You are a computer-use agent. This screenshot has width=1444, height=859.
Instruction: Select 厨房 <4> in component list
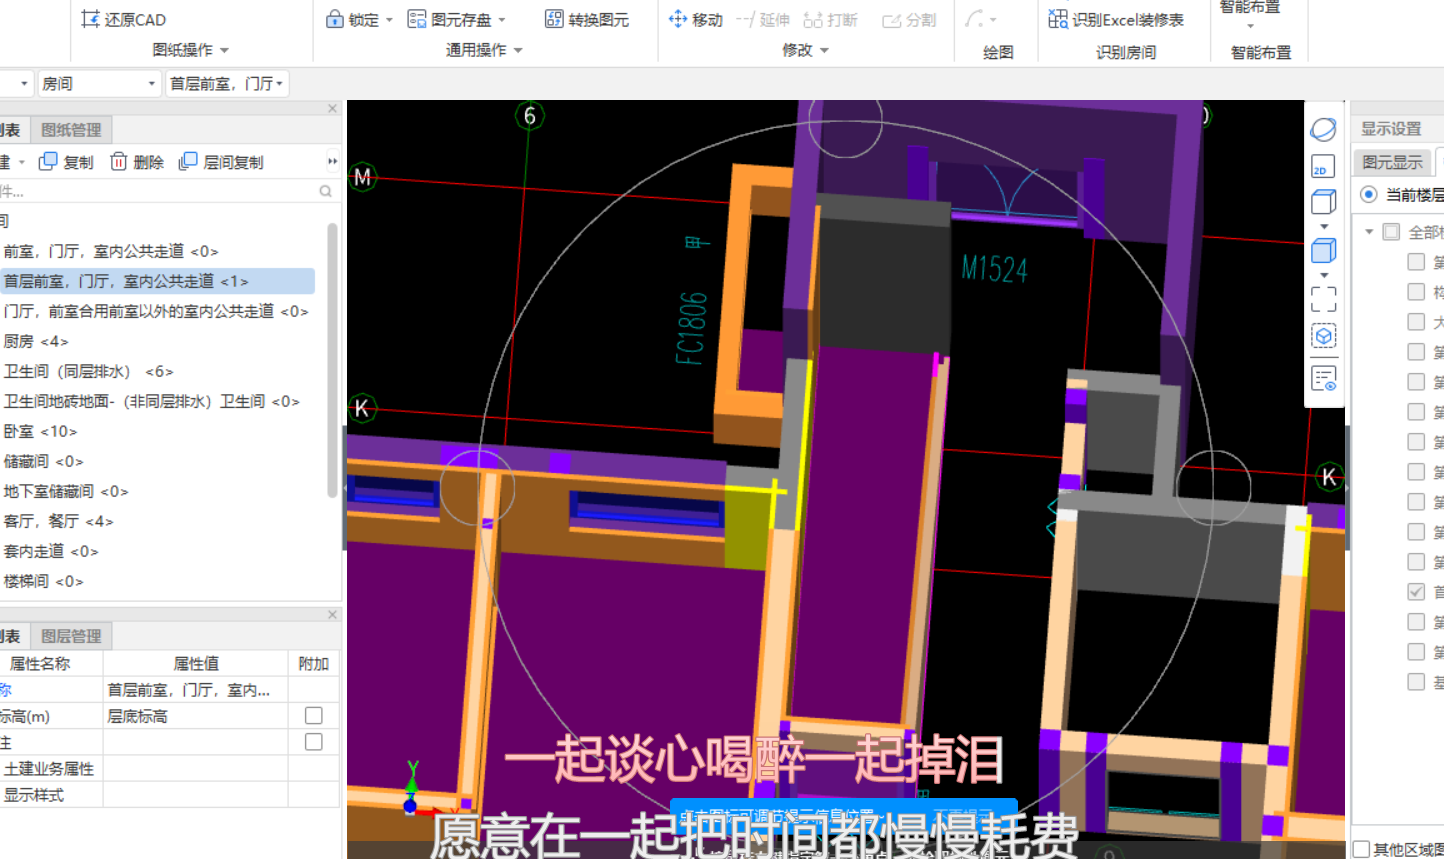pyautogui.click(x=158, y=341)
